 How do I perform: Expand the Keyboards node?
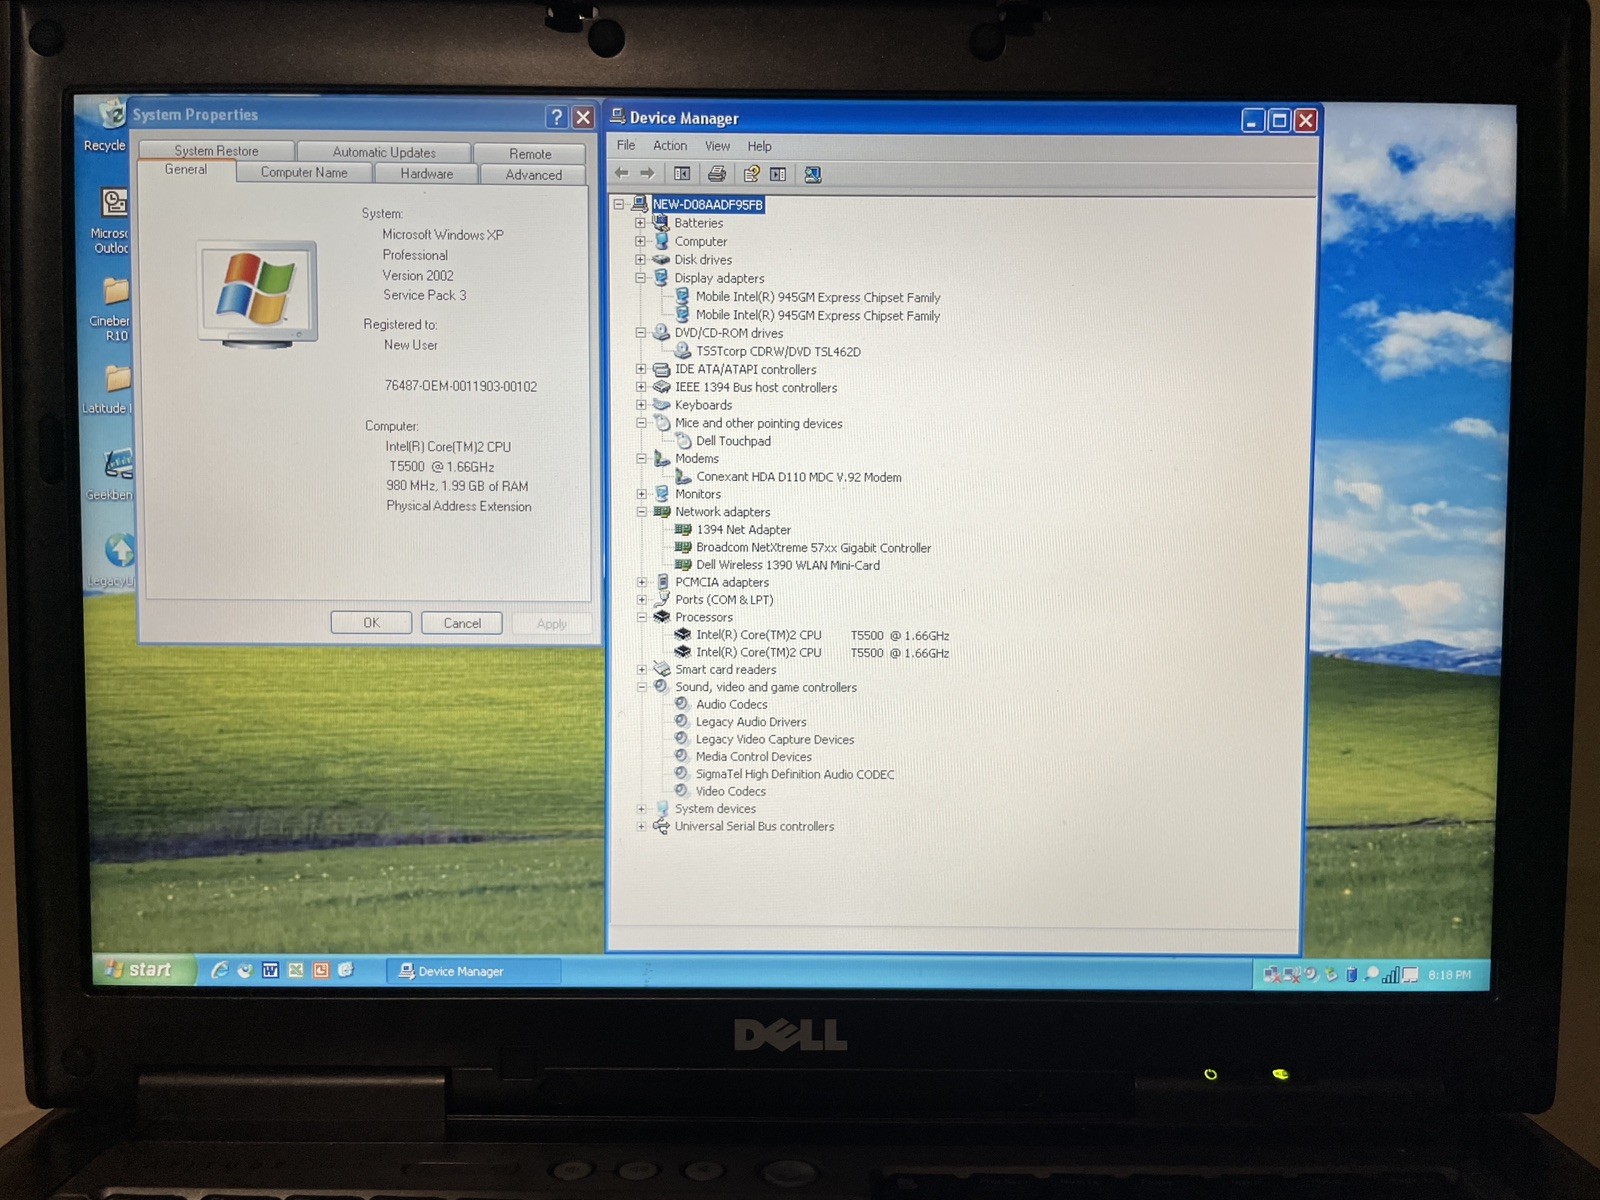pyautogui.click(x=641, y=405)
